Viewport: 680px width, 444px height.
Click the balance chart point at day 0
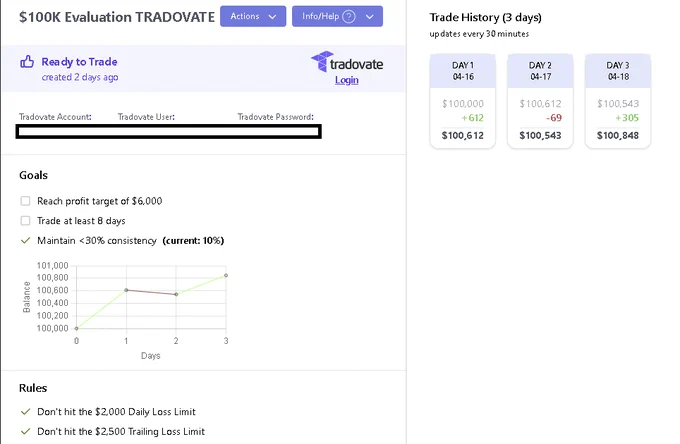(x=76, y=328)
